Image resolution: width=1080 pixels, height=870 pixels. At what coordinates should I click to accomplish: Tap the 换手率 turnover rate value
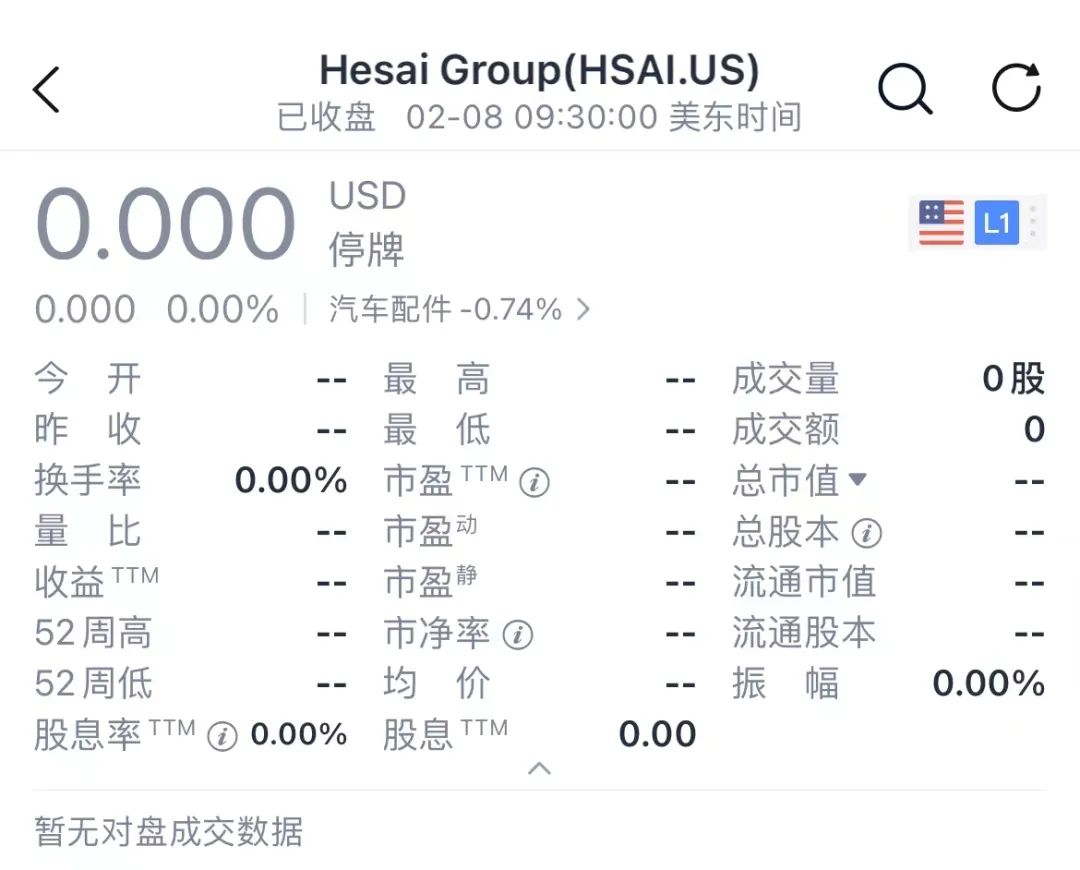[291, 480]
